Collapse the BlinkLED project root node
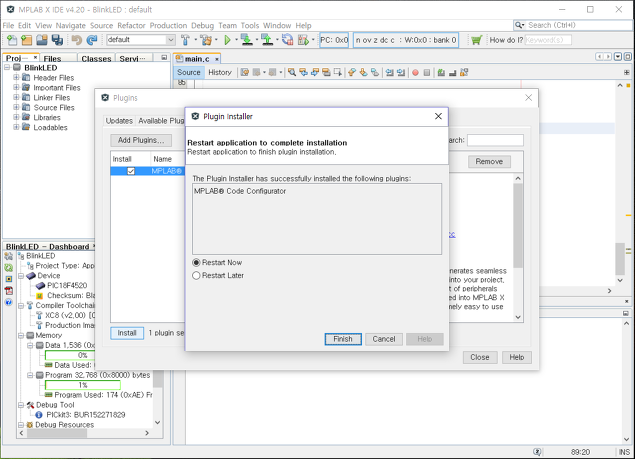This screenshot has height=459, width=635. point(7,67)
